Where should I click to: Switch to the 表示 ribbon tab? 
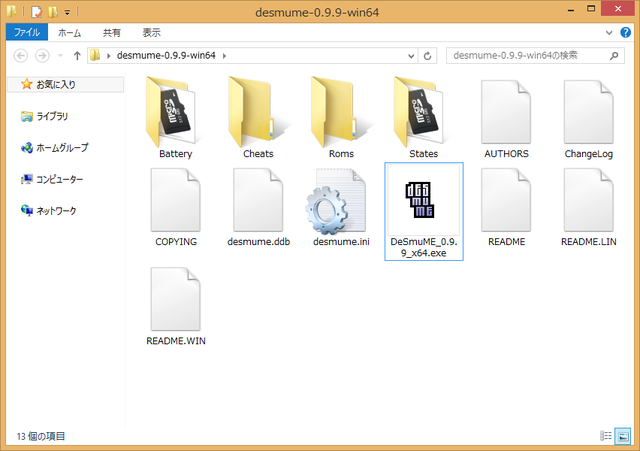coord(151,33)
